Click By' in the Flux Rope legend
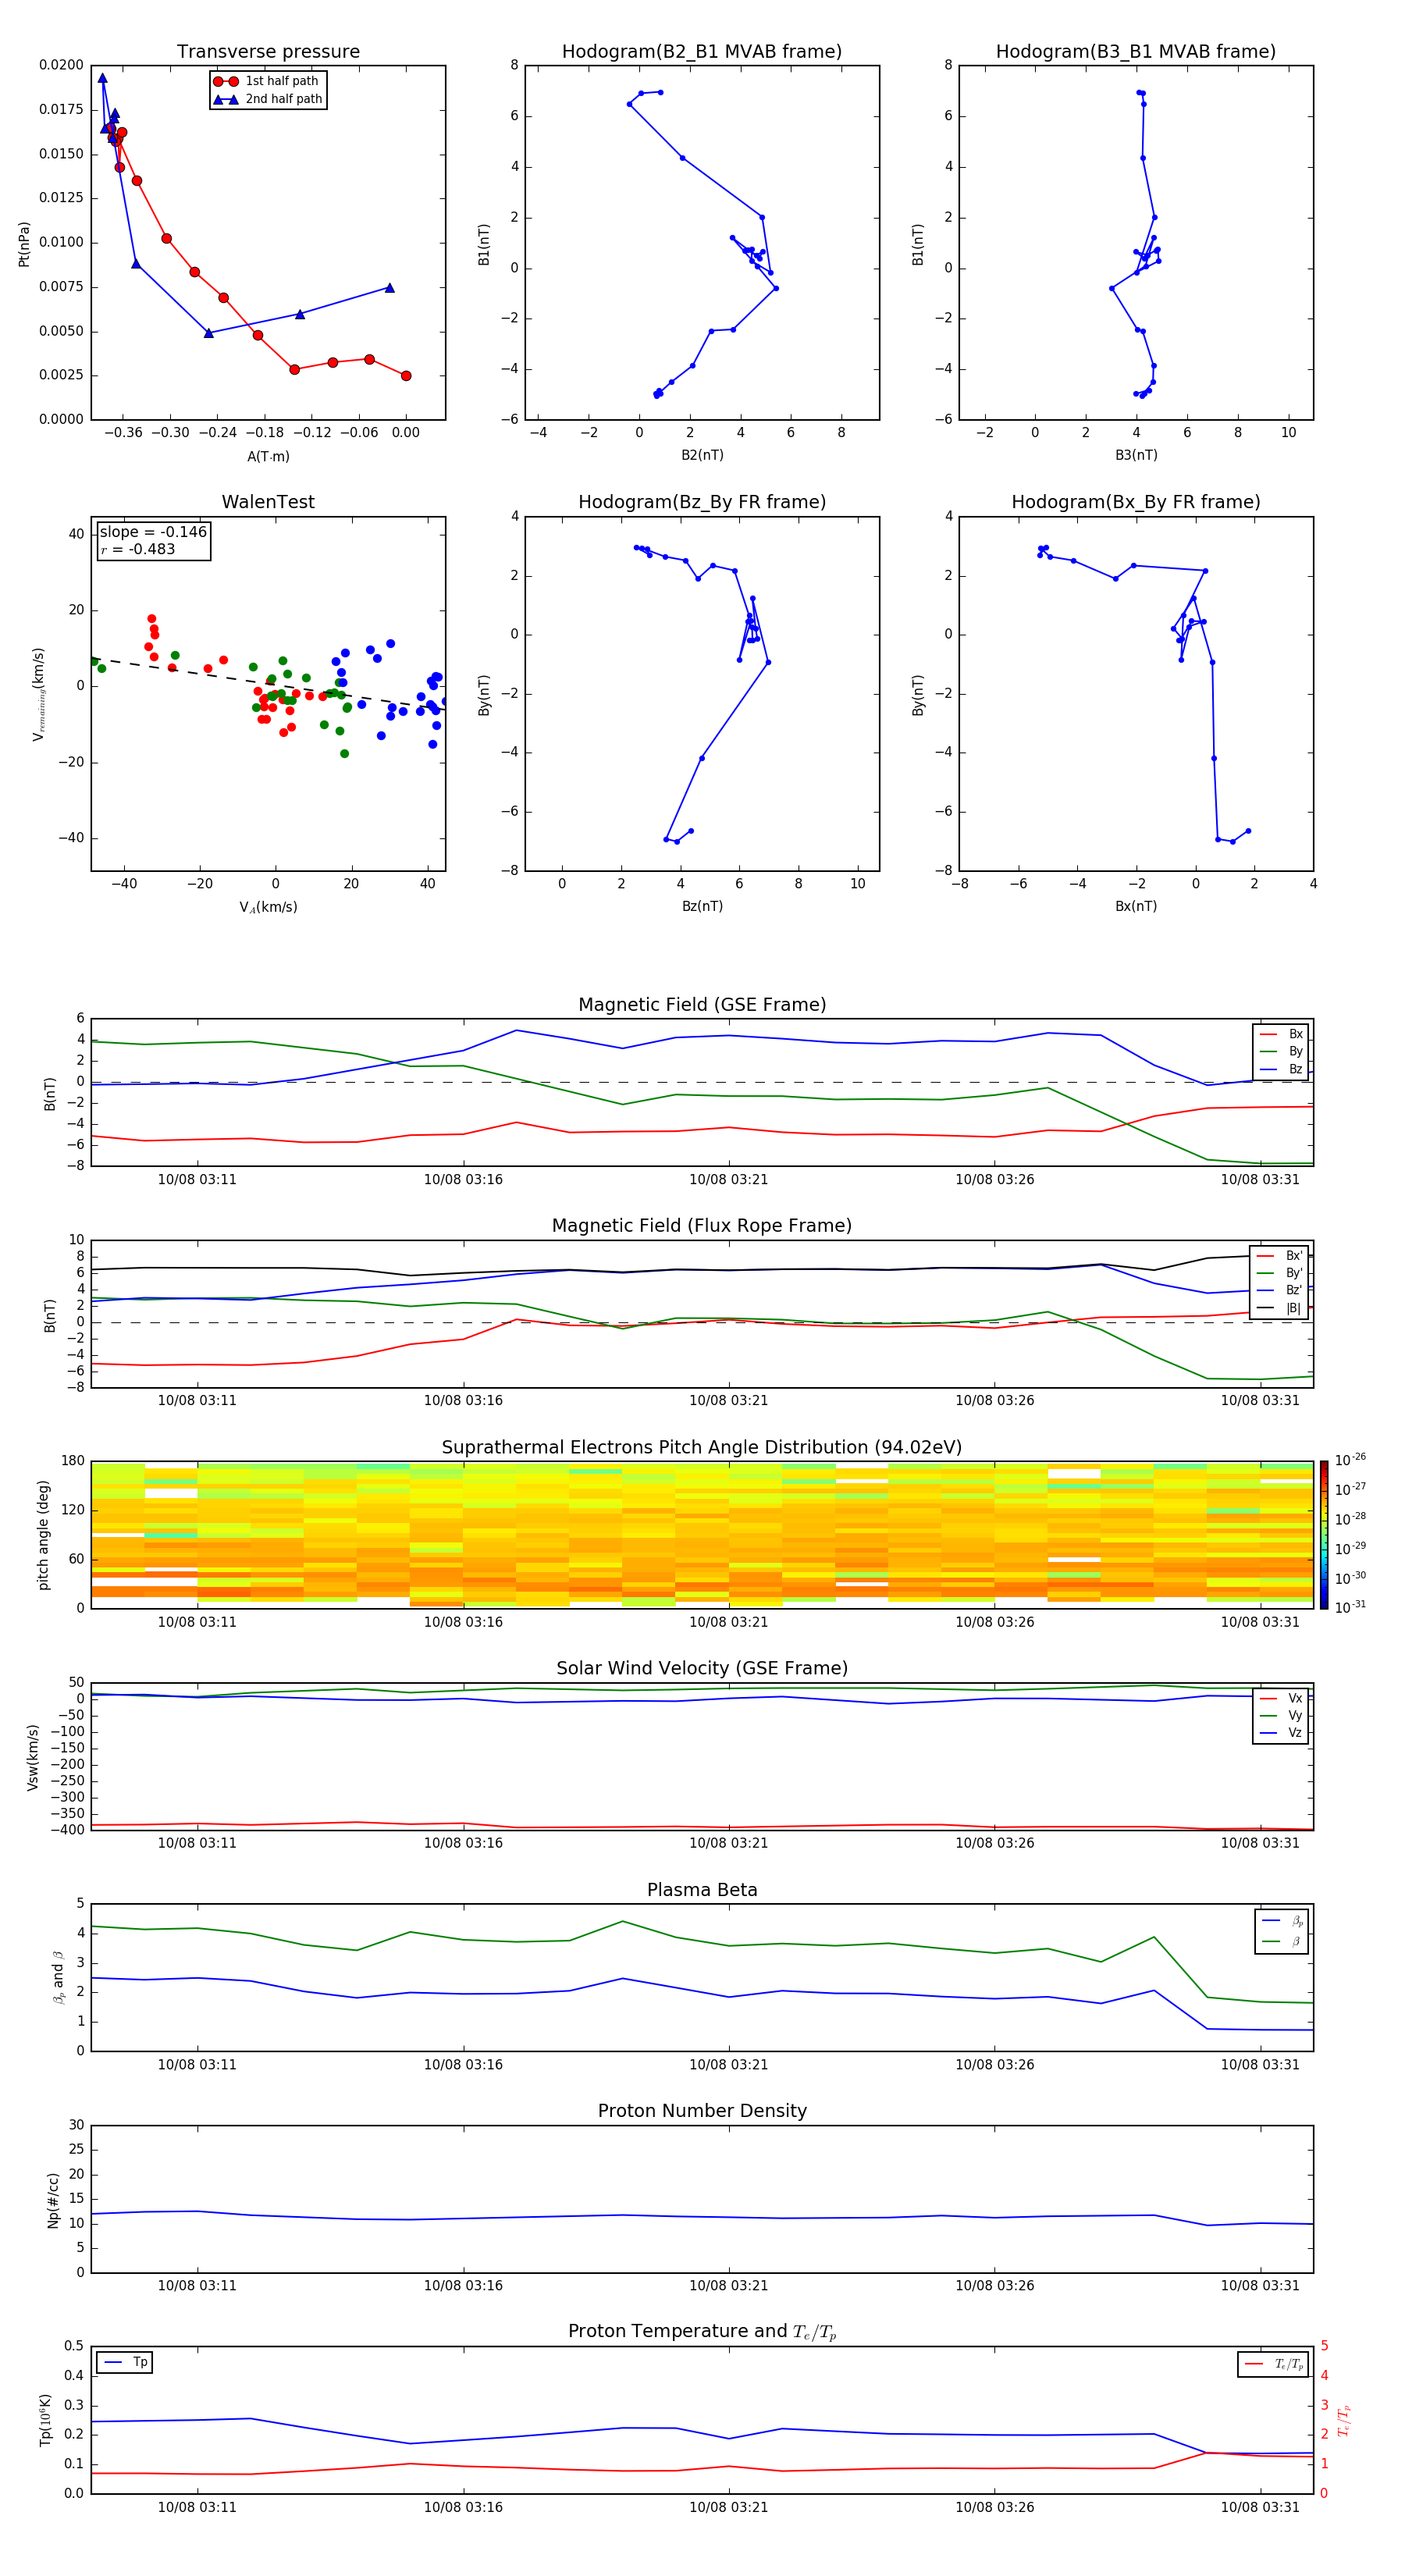 coord(1280,1273)
